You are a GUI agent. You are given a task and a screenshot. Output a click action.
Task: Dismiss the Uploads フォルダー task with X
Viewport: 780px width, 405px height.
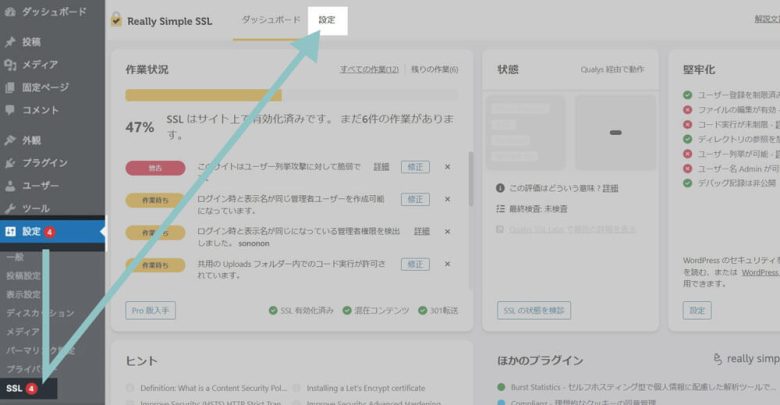[447, 264]
